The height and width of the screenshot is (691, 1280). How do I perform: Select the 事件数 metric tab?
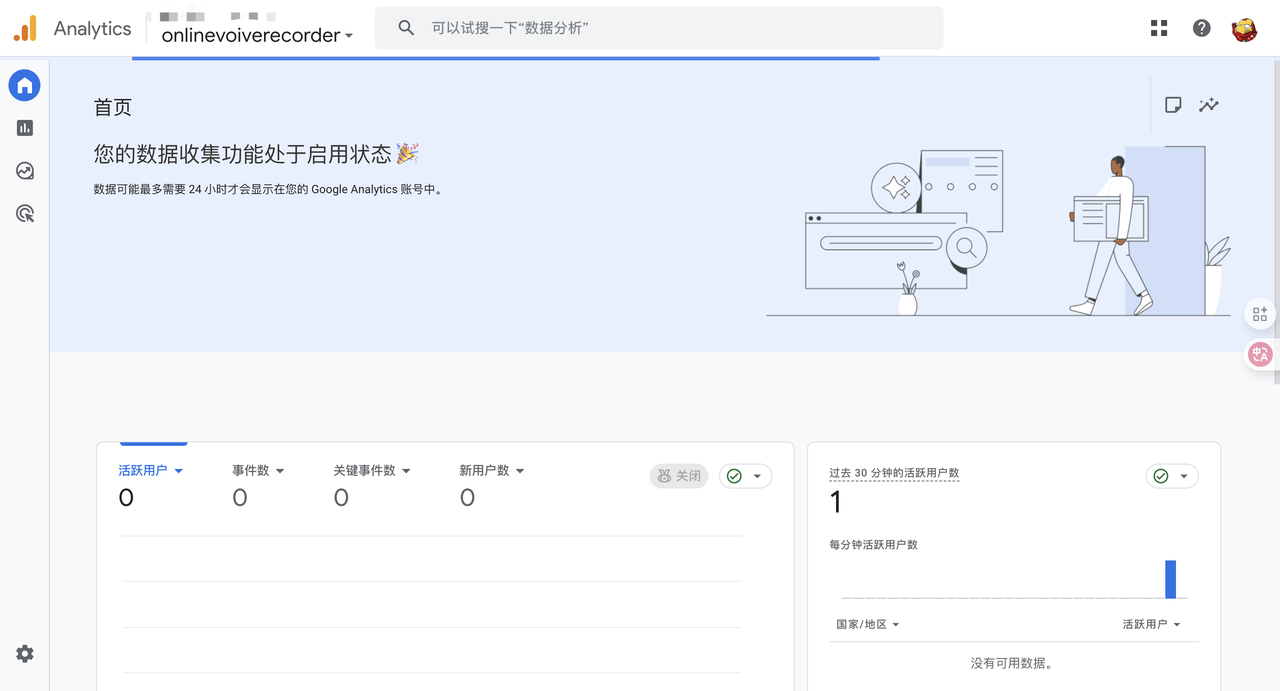(x=258, y=471)
